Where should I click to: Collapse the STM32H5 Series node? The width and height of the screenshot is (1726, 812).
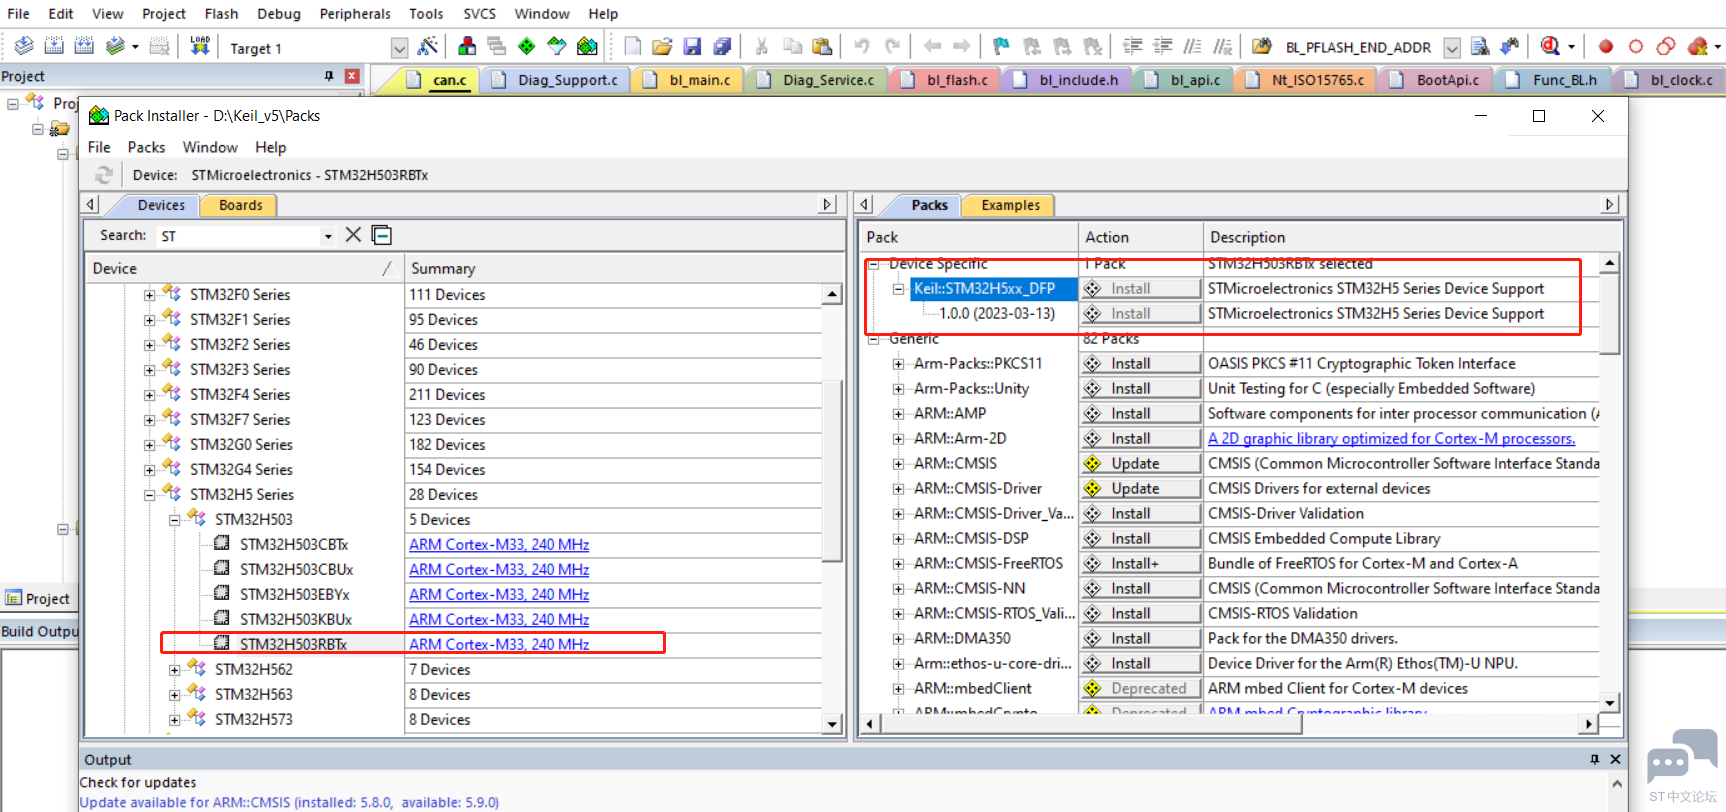click(149, 495)
